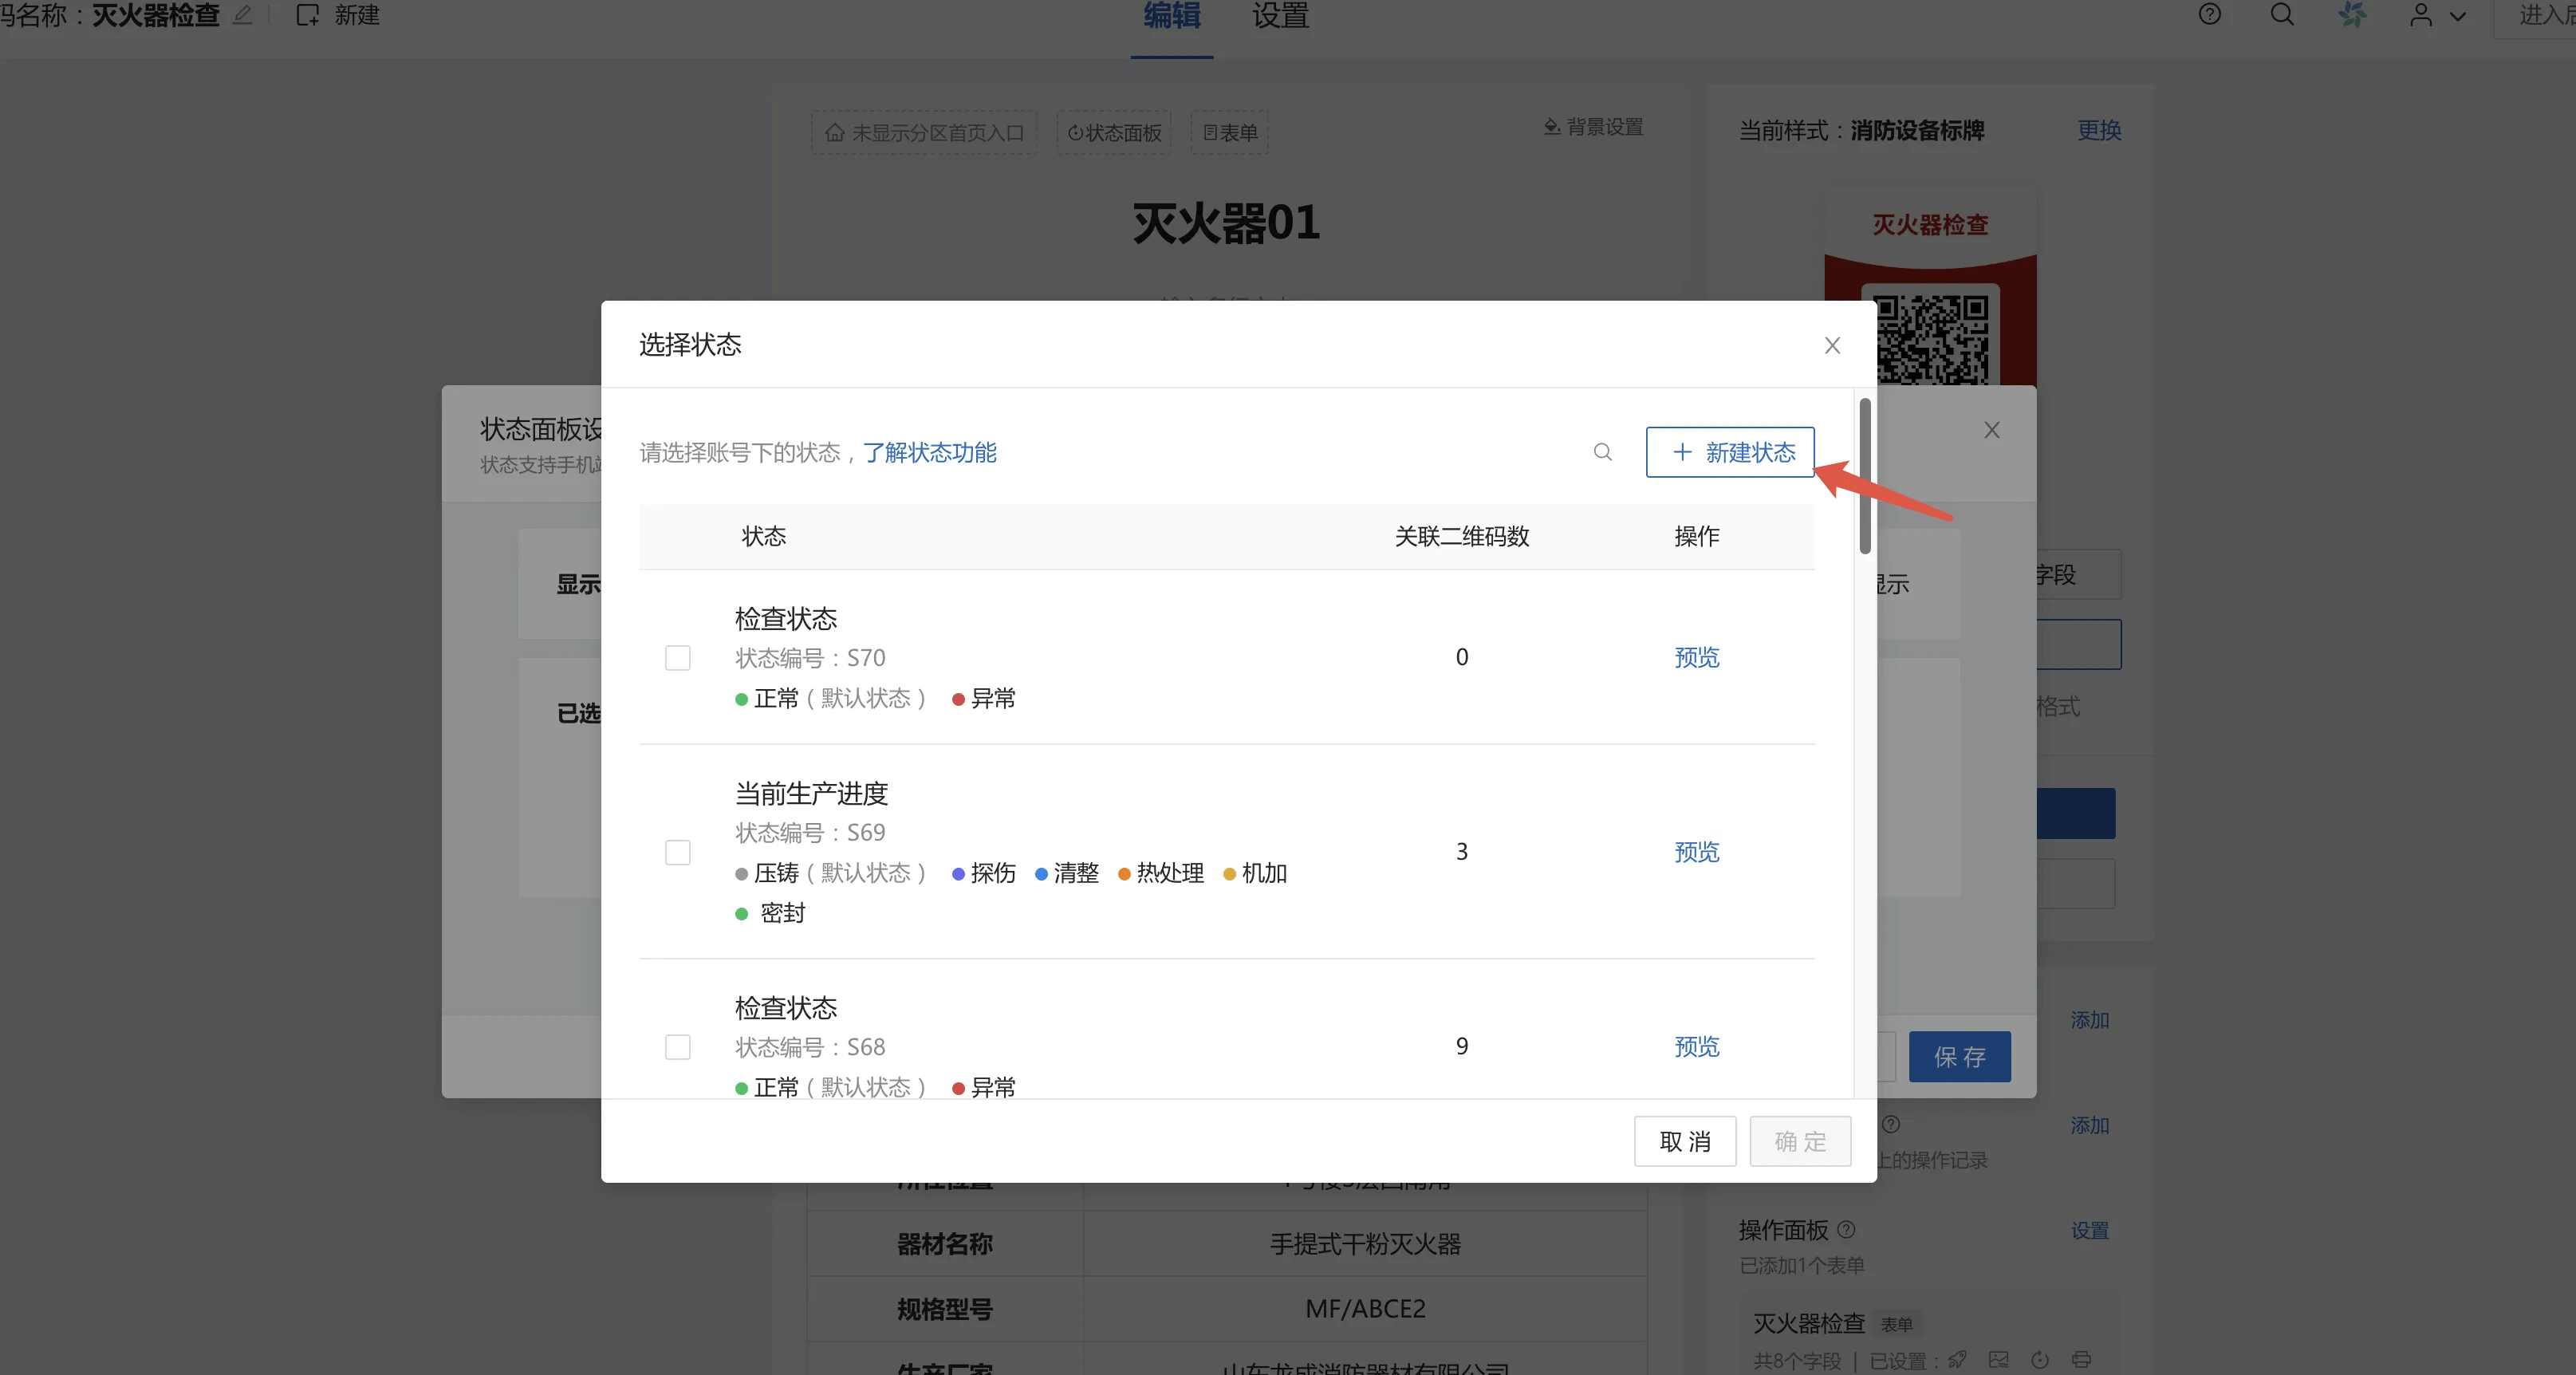The width and height of the screenshot is (2576, 1375).
Task: Click the 状态面板 tag
Action: (1114, 132)
